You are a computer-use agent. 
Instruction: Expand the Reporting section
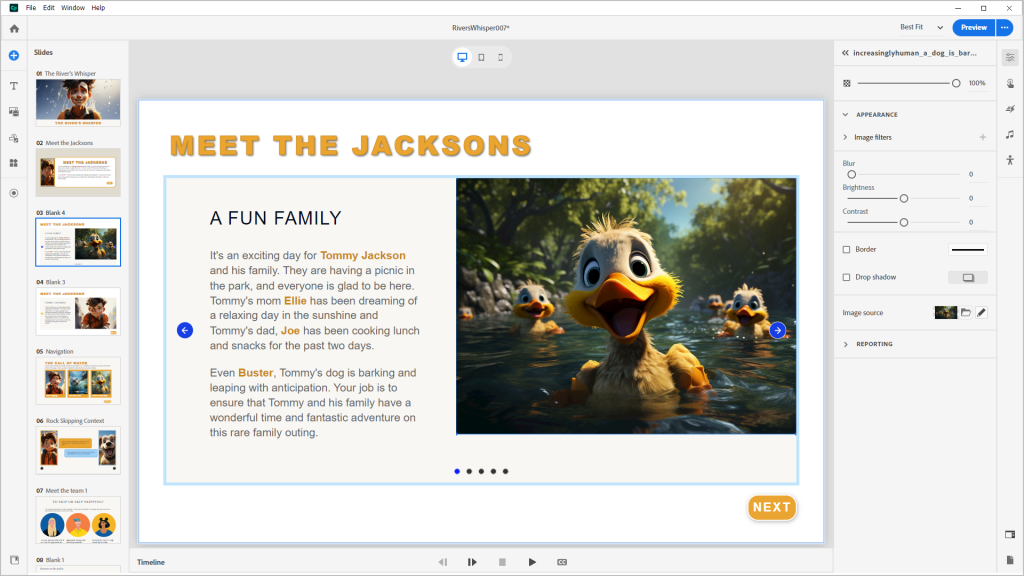(845, 344)
